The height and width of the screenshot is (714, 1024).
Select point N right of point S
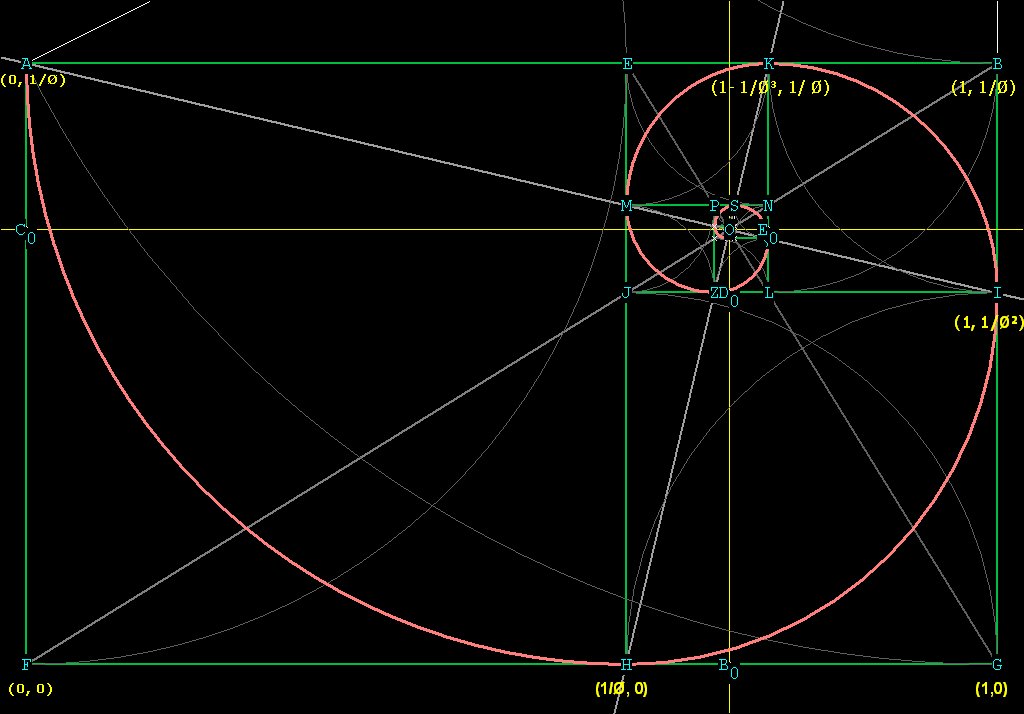(x=767, y=206)
